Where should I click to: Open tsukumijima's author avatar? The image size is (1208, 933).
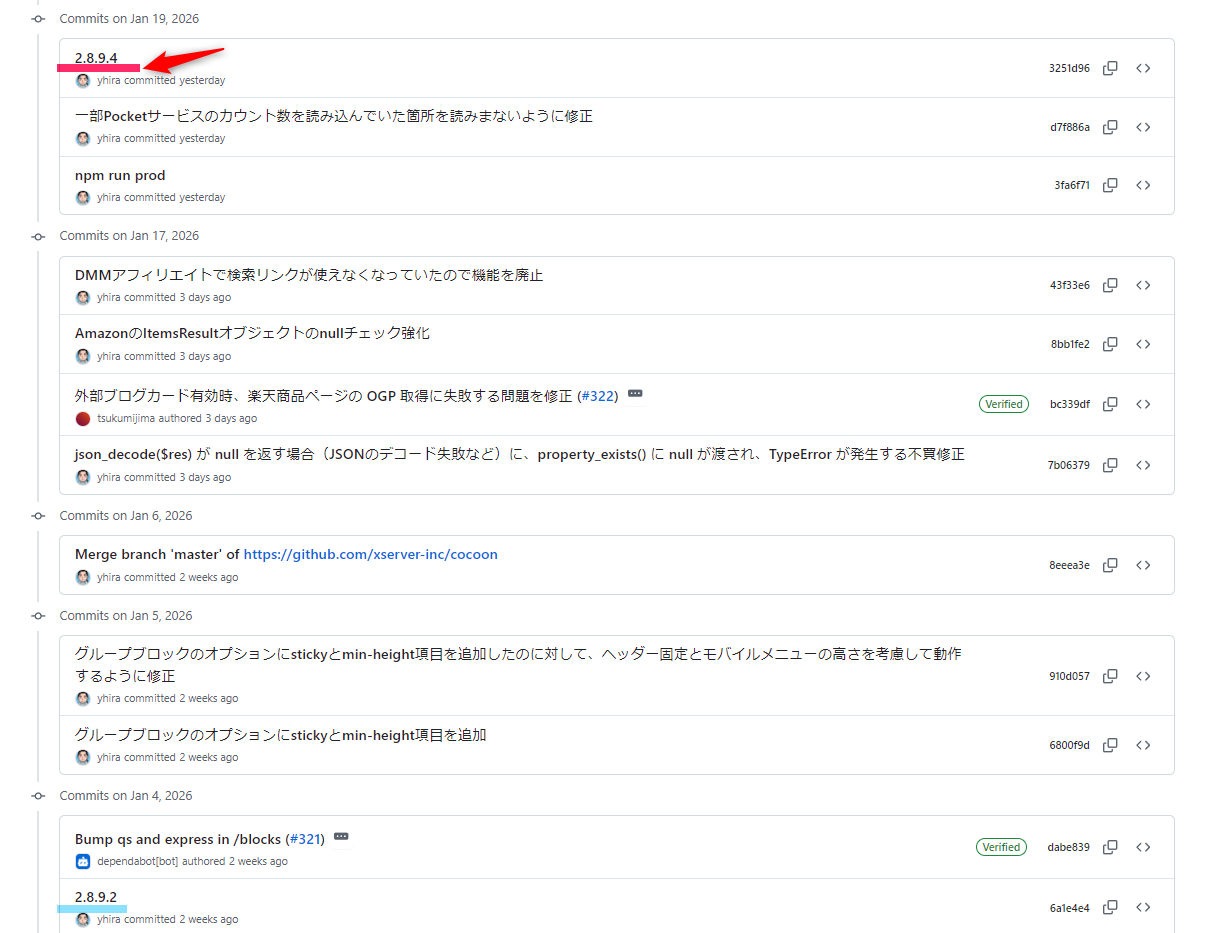(x=83, y=418)
